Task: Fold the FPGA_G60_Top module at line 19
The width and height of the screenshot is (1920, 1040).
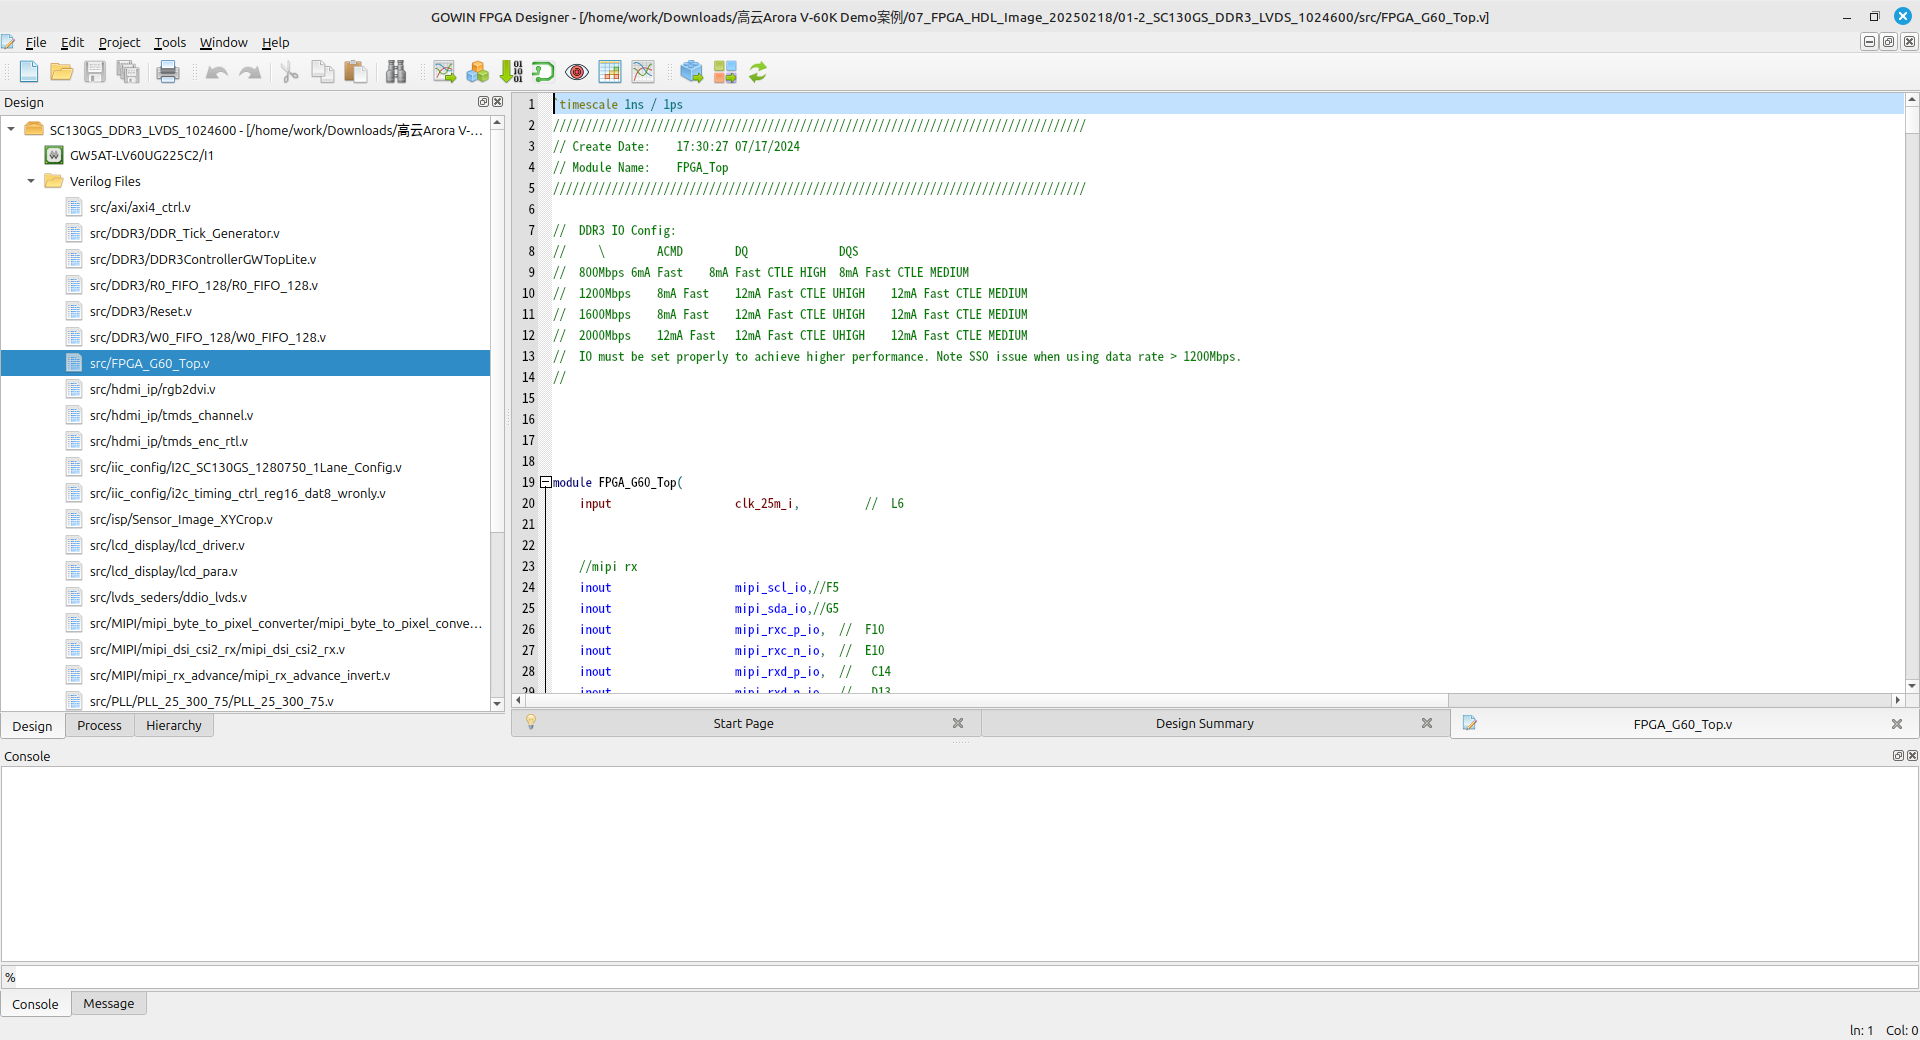Action: coord(546,483)
